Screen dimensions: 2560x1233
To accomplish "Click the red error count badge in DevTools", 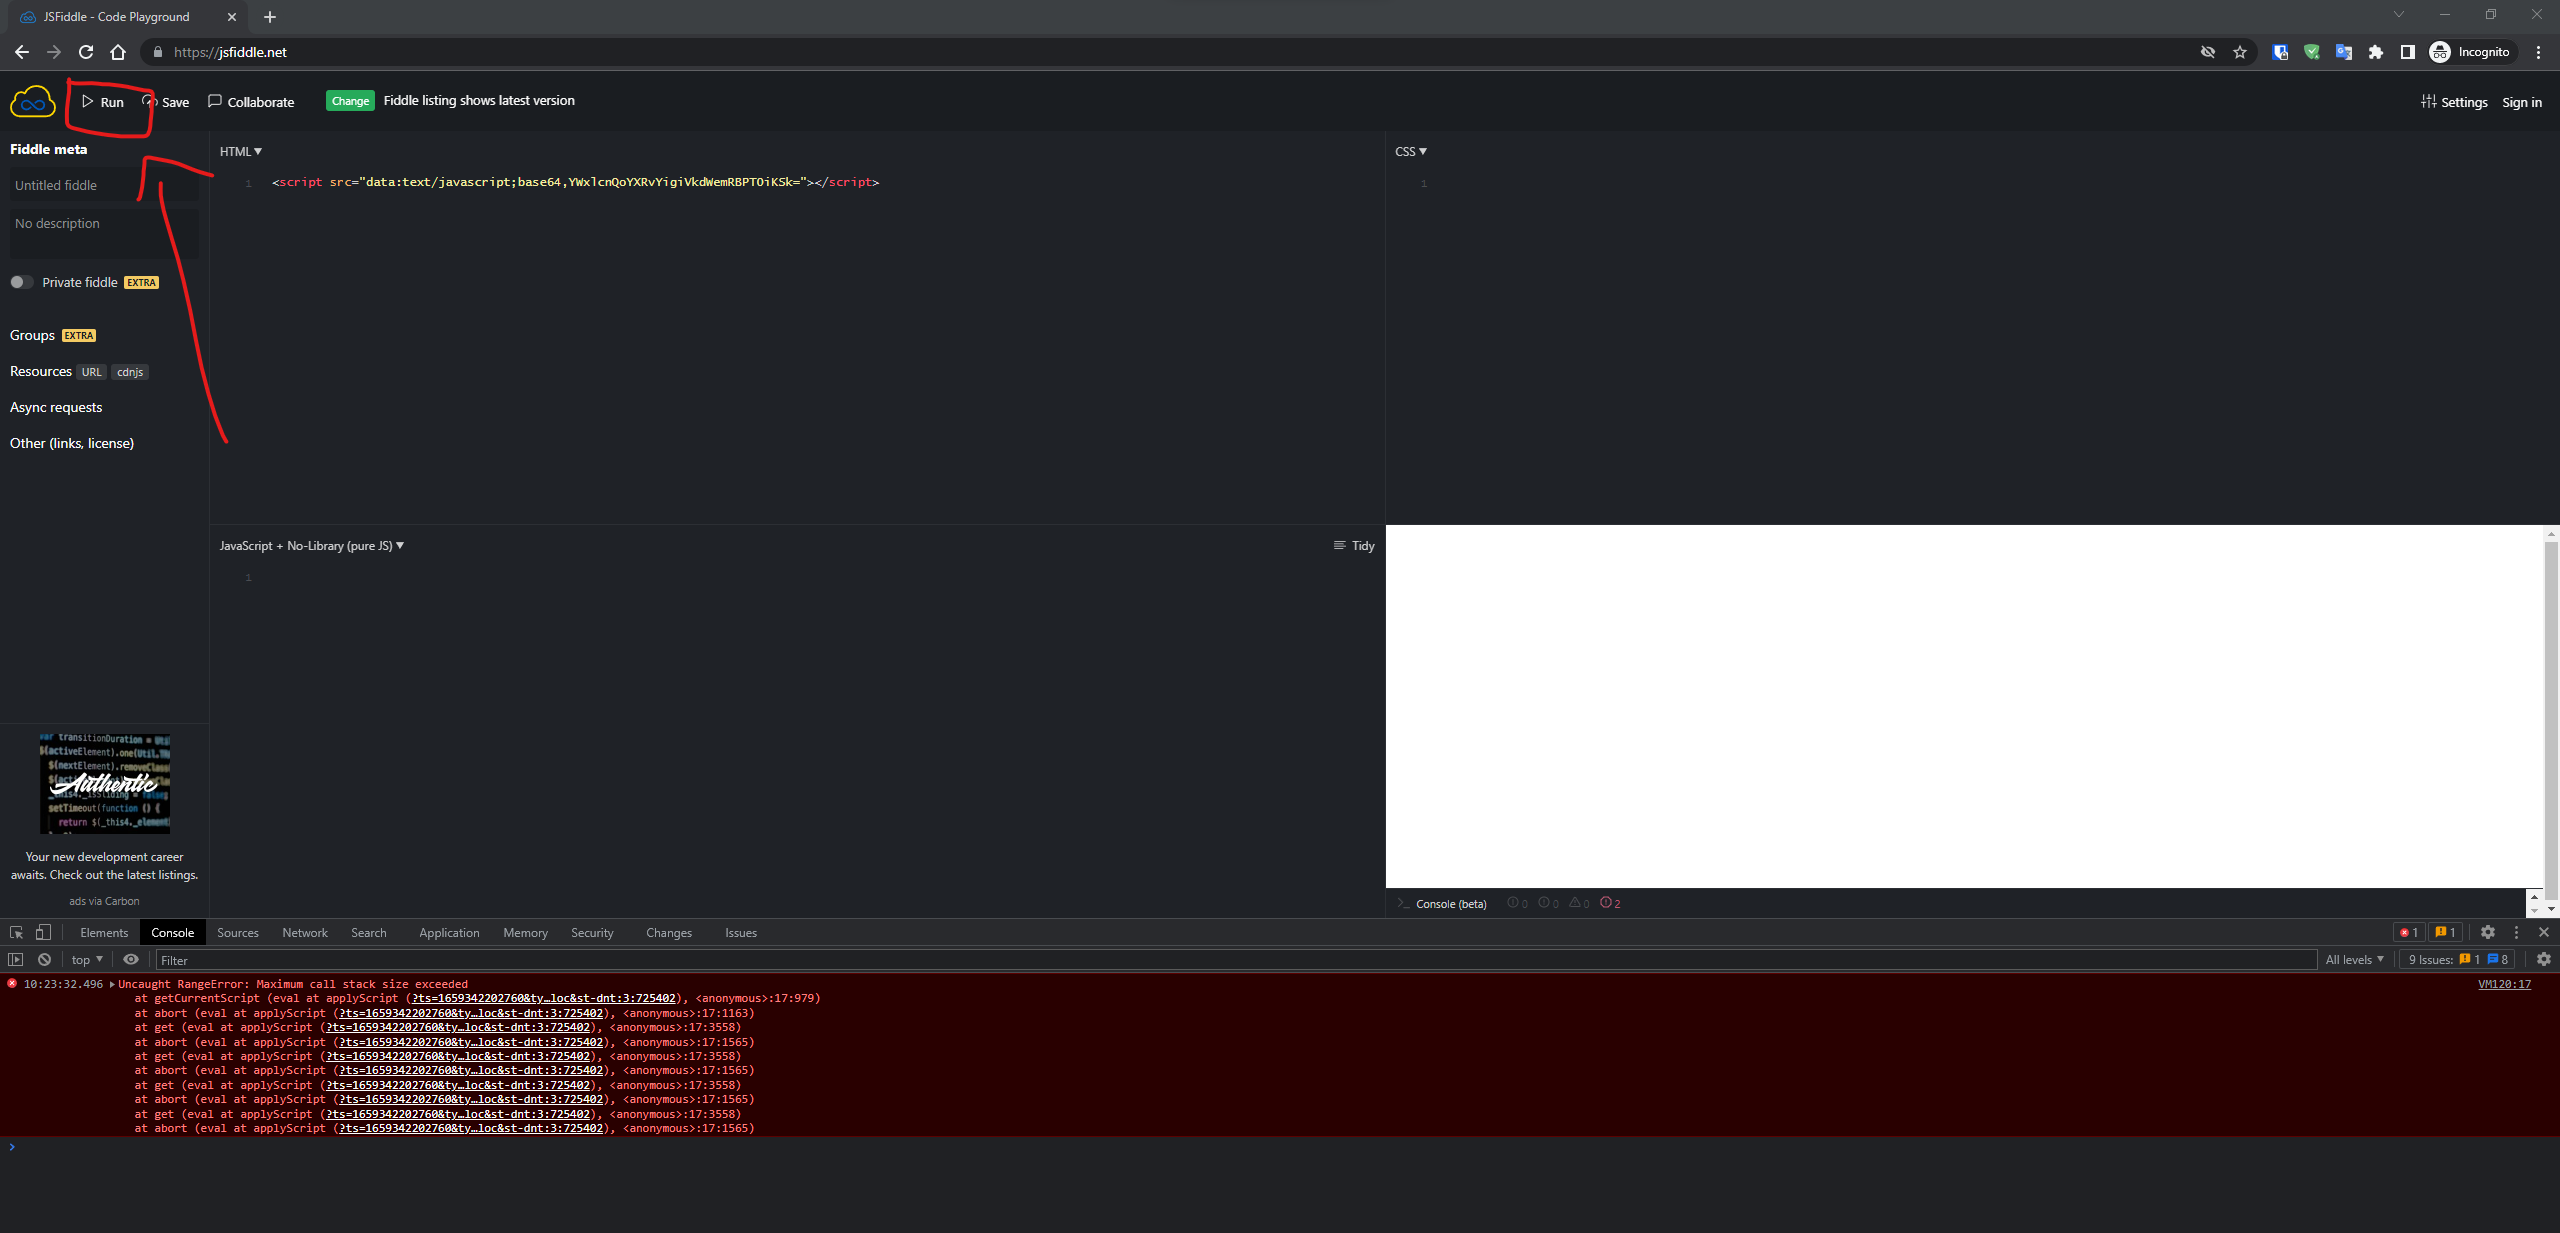I will (x=2409, y=932).
